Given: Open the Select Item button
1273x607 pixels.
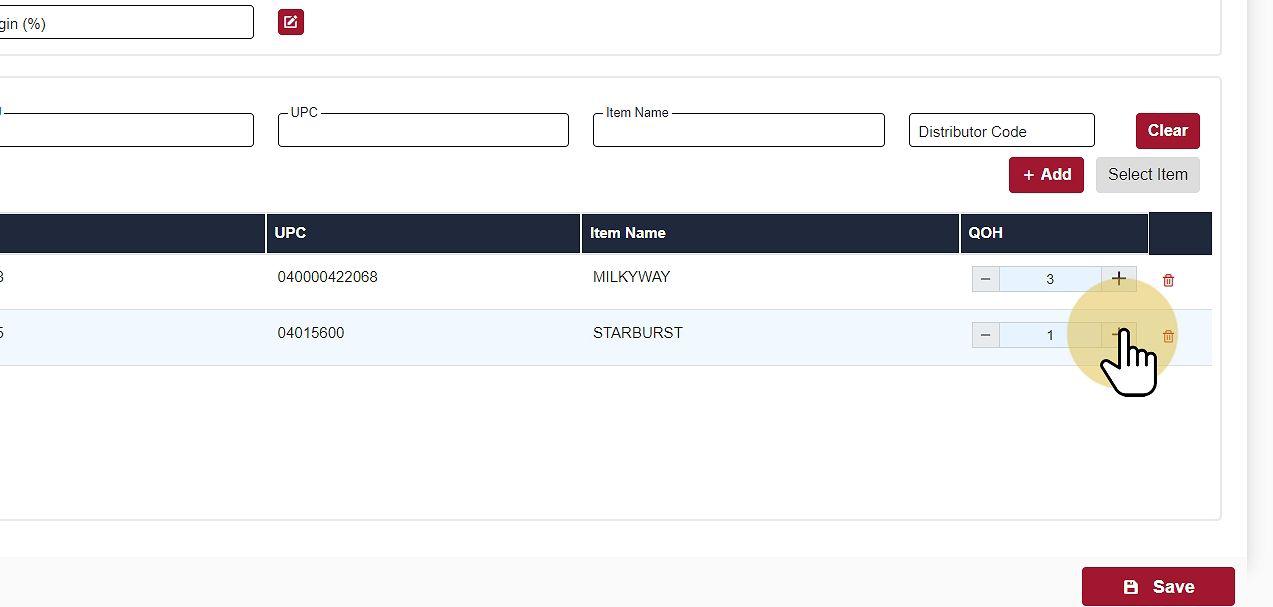Looking at the screenshot, I should (1147, 175).
